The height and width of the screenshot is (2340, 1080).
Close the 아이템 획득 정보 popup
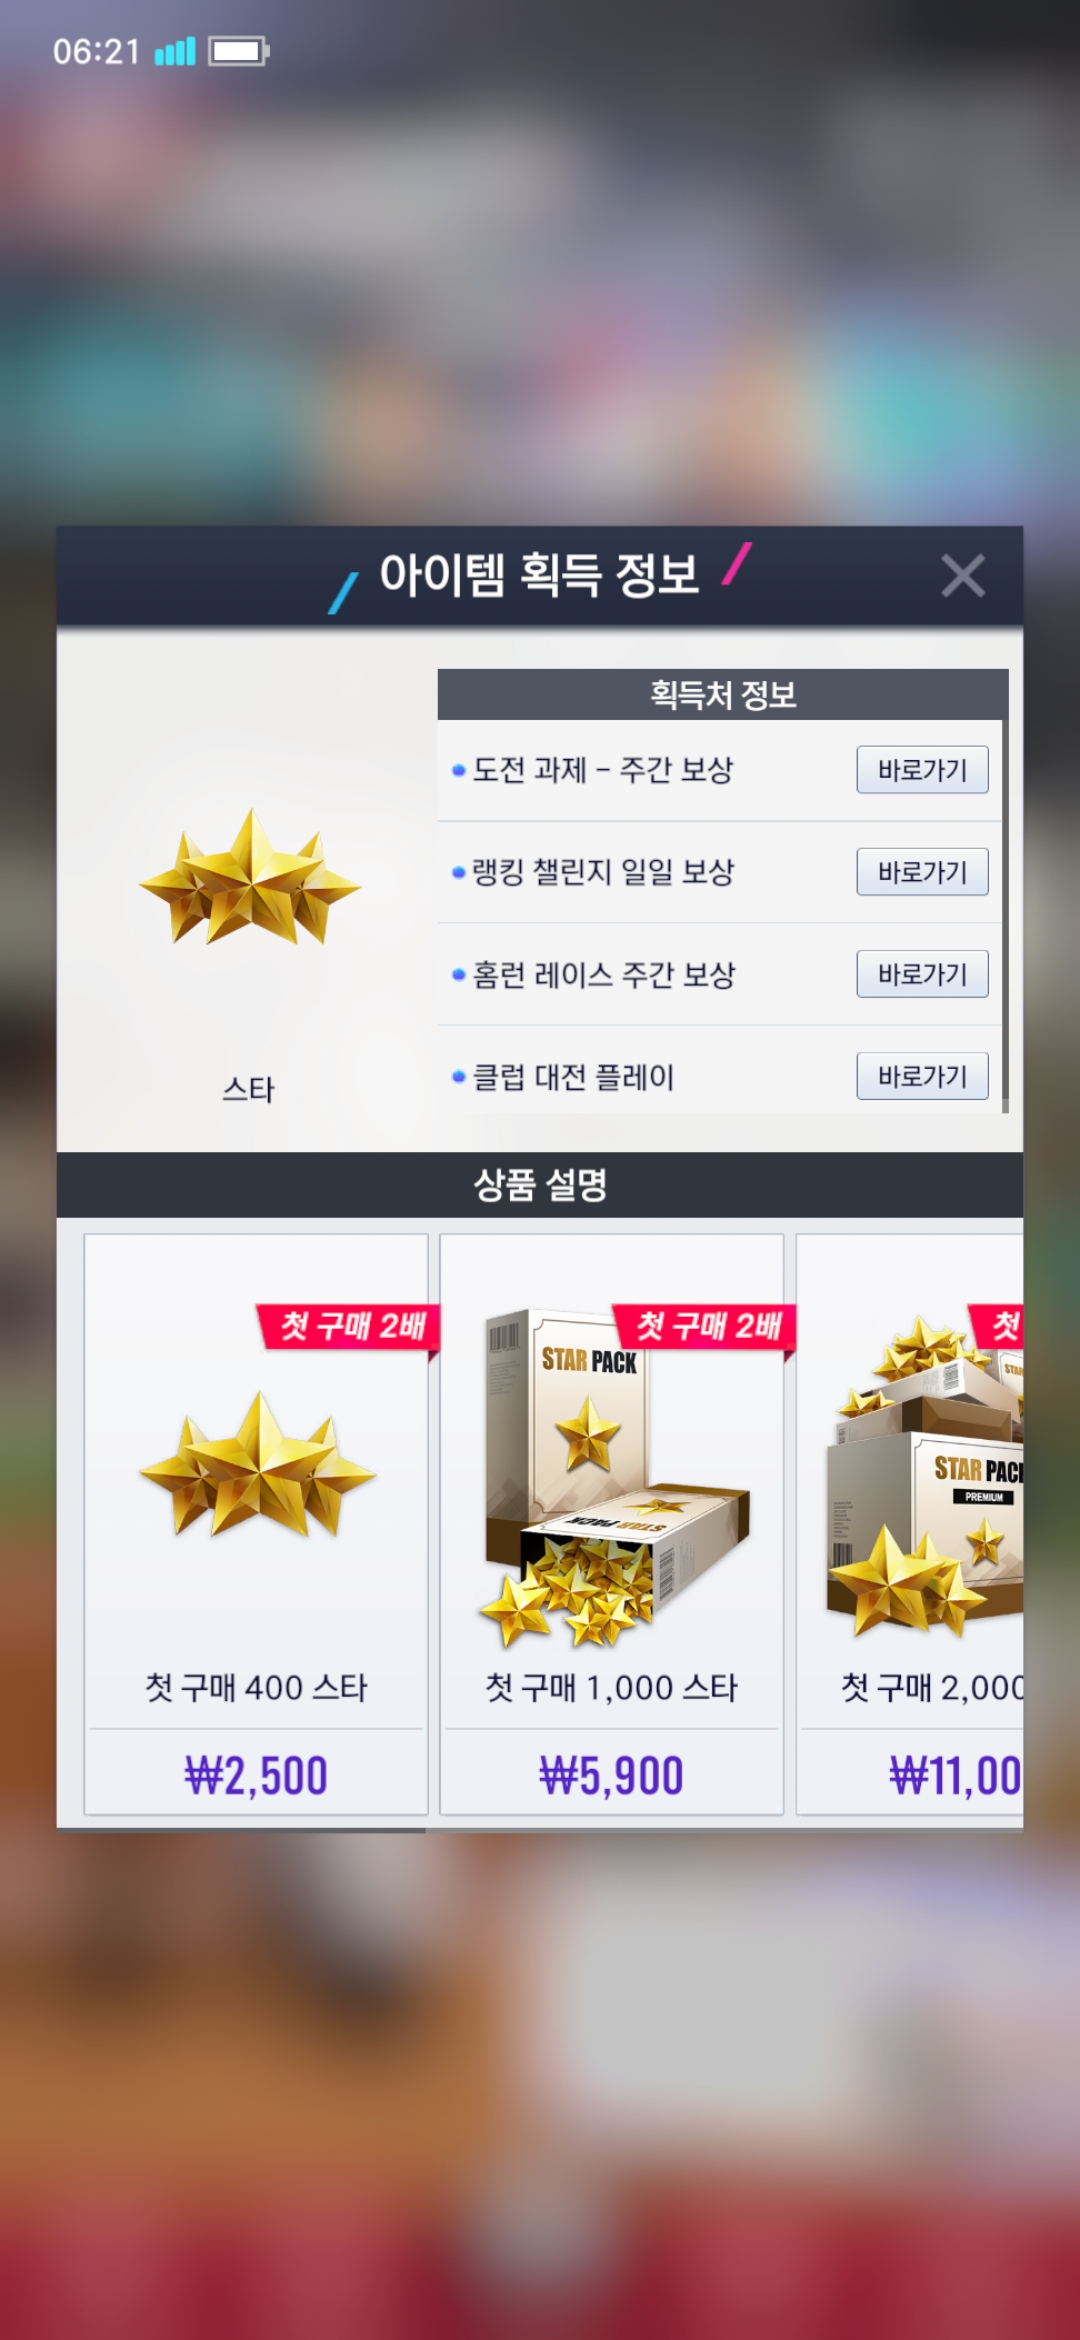pyautogui.click(x=963, y=576)
